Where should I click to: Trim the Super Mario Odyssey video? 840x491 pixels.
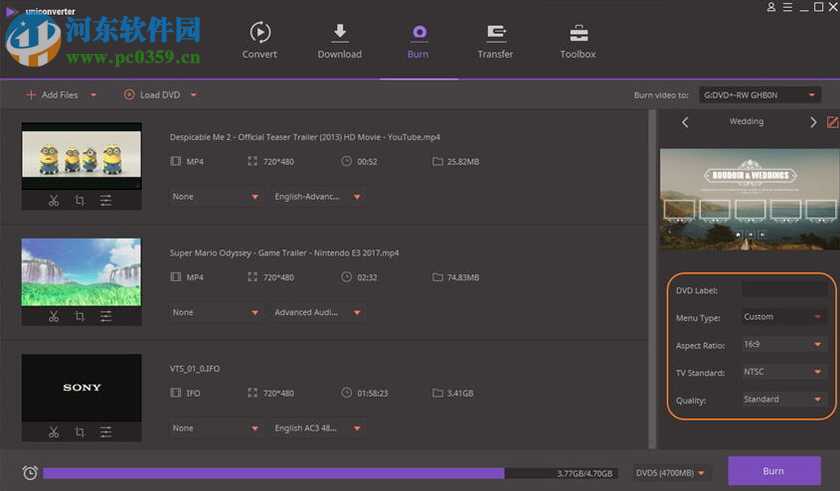pos(54,316)
